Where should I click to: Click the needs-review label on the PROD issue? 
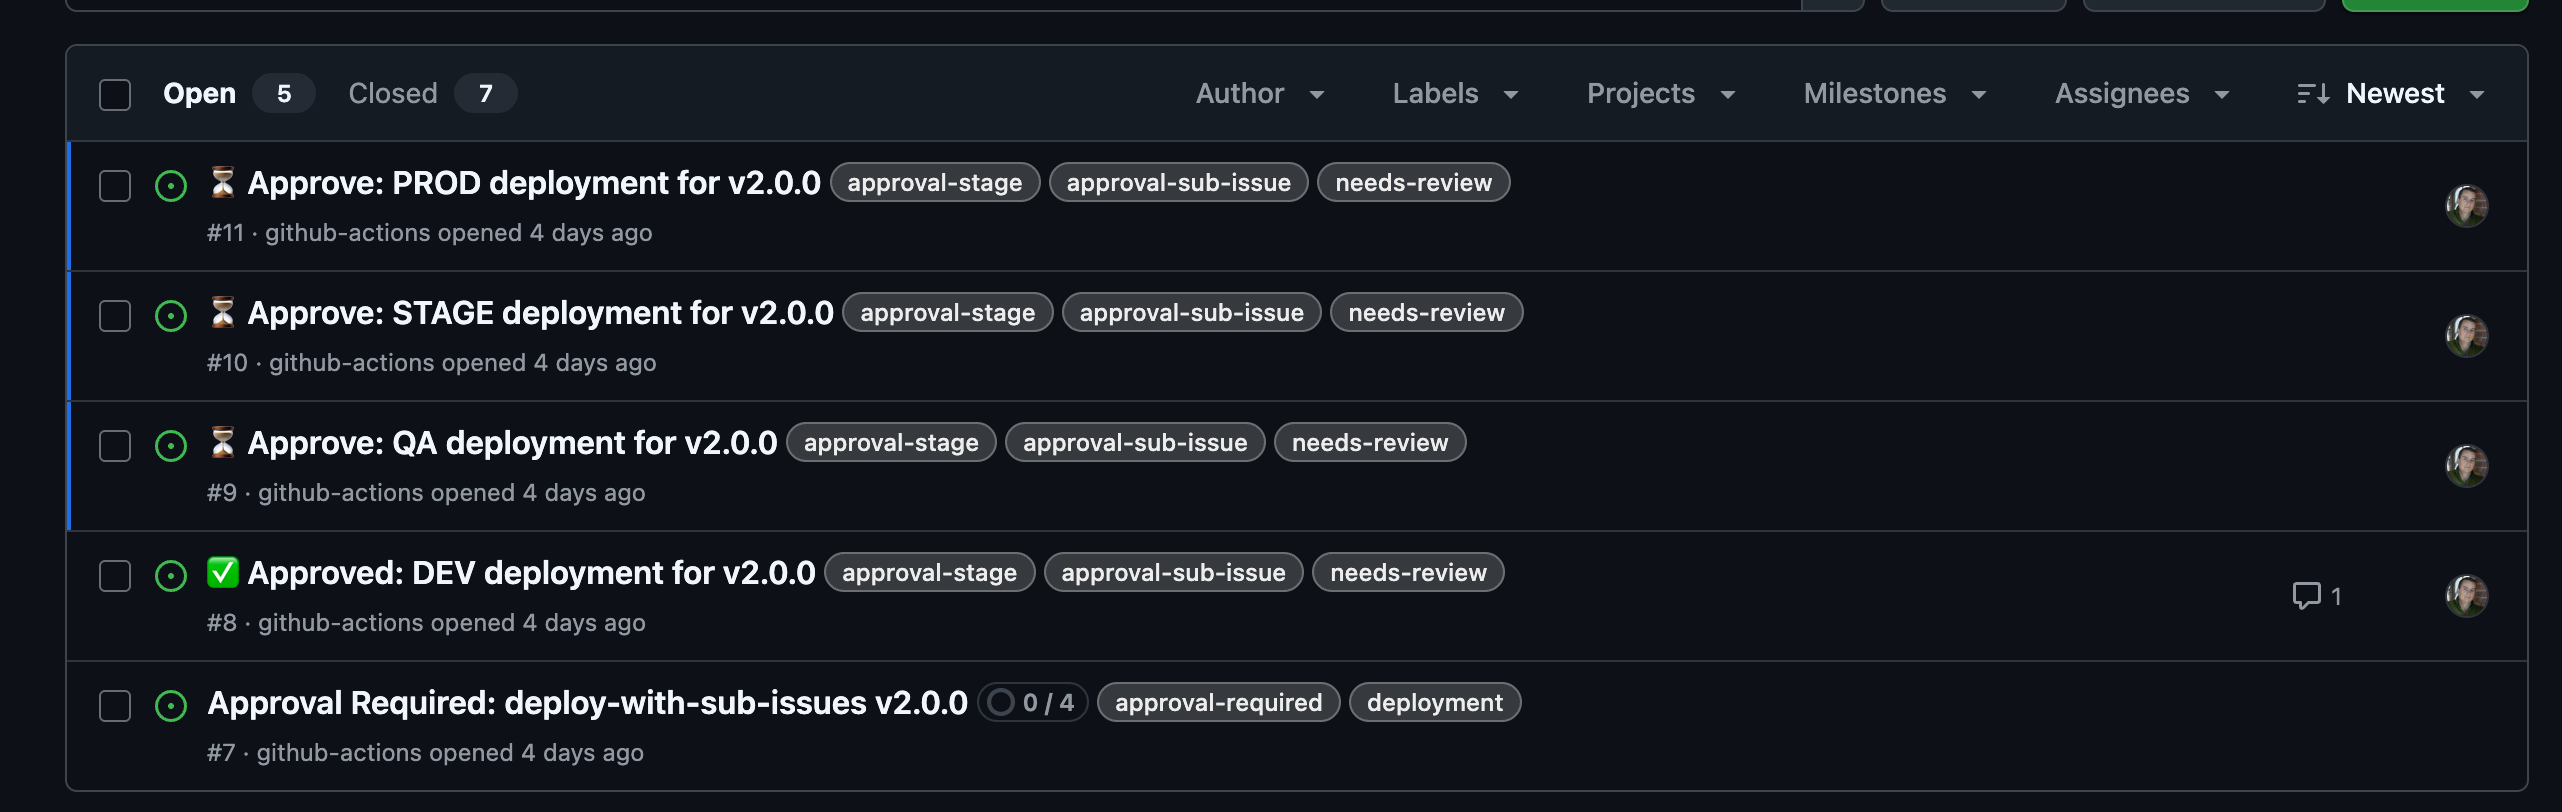tap(1412, 182)
